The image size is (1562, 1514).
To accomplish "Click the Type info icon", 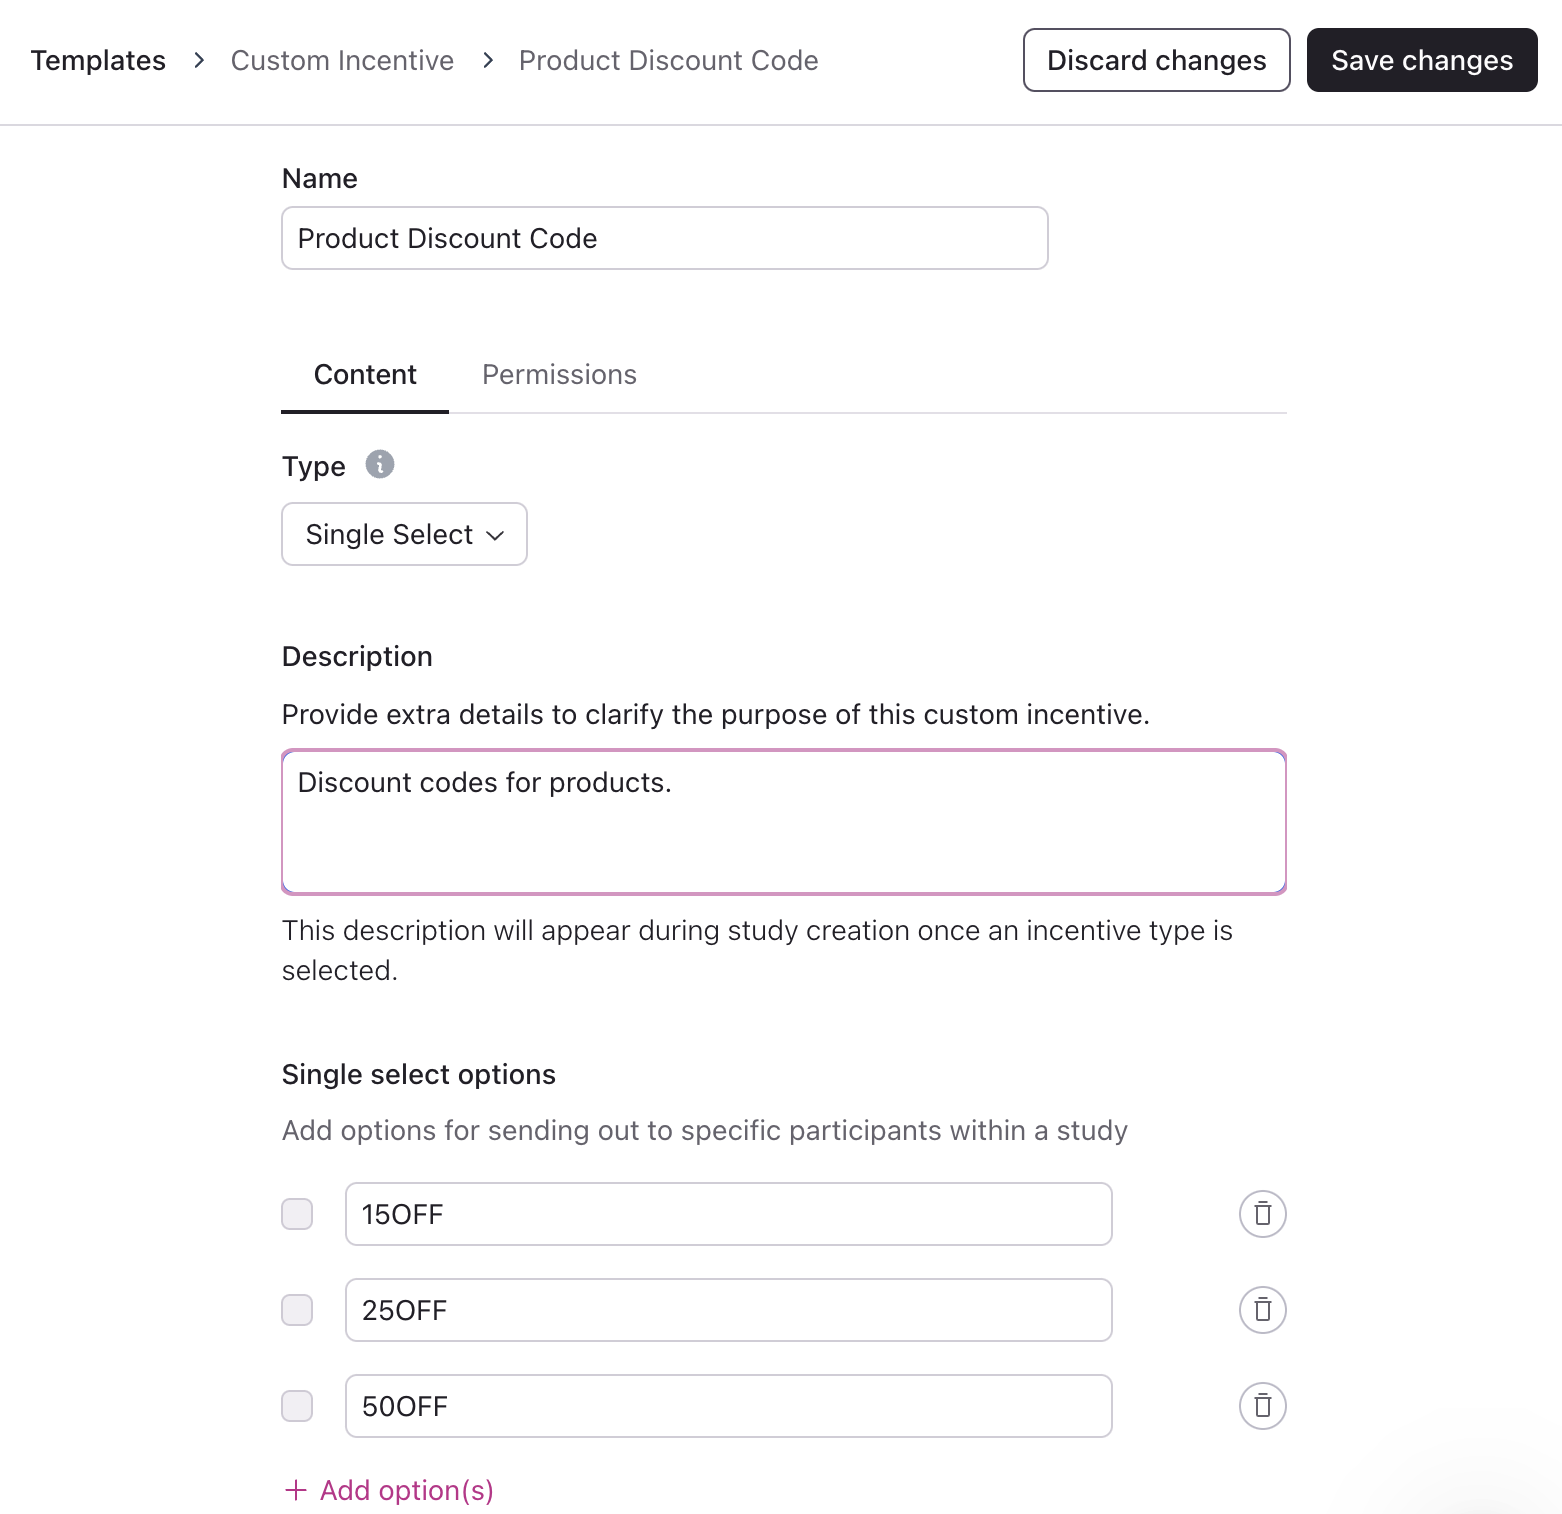I will (380, 465).
